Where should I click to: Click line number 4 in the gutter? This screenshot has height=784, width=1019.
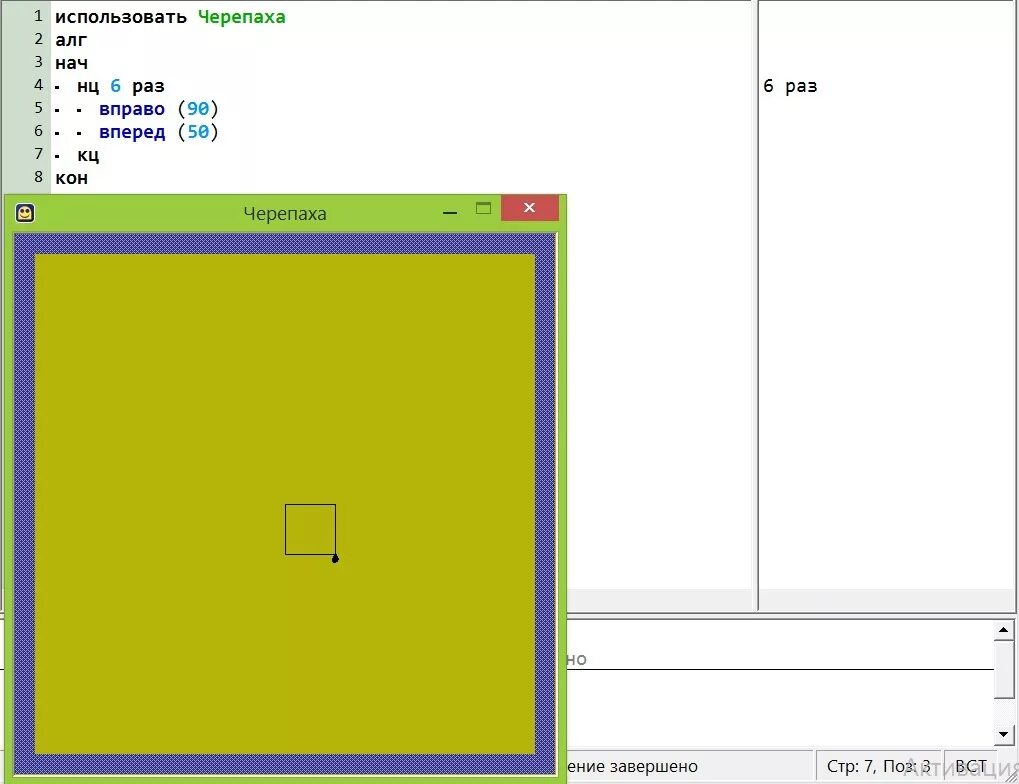pyautogui.click(x=38, y=85)
